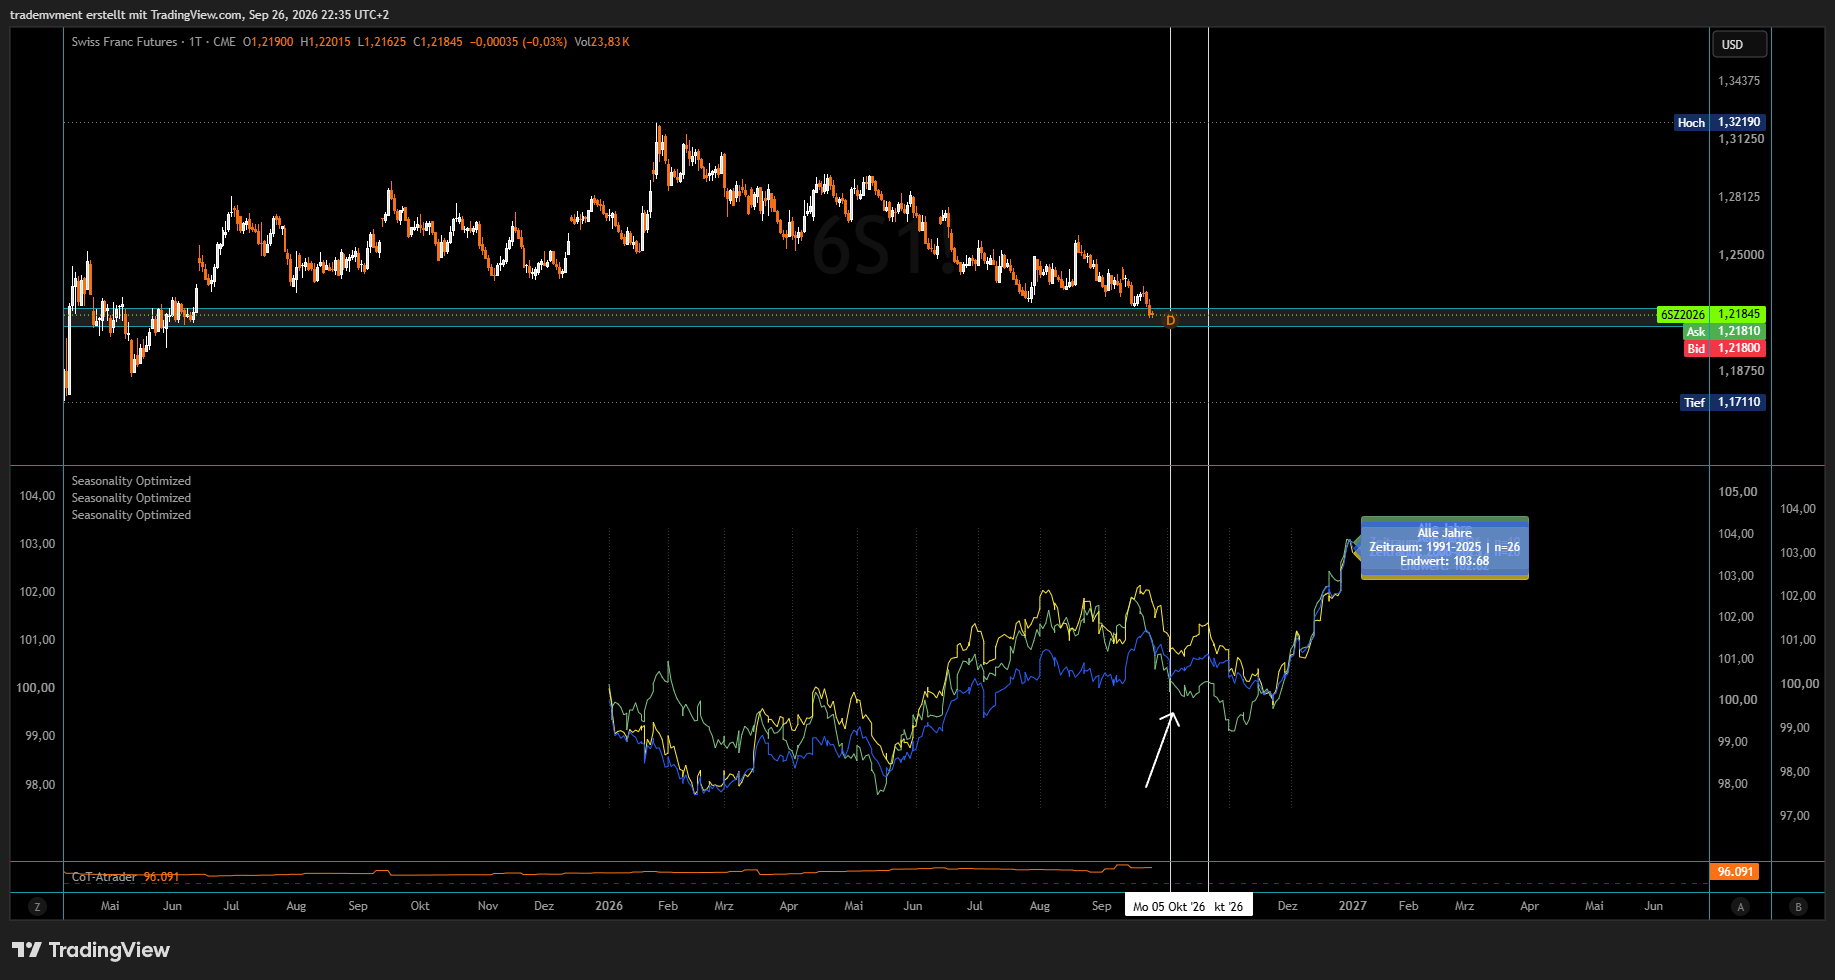
Task: Click the Mo 05 Okt '26 date label
Action: point(1169,907)
